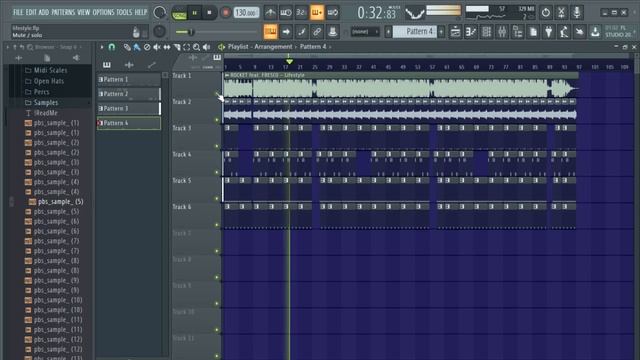Open the TOOLS menu
Screen dimensions: 640x360
click(124, 12)
